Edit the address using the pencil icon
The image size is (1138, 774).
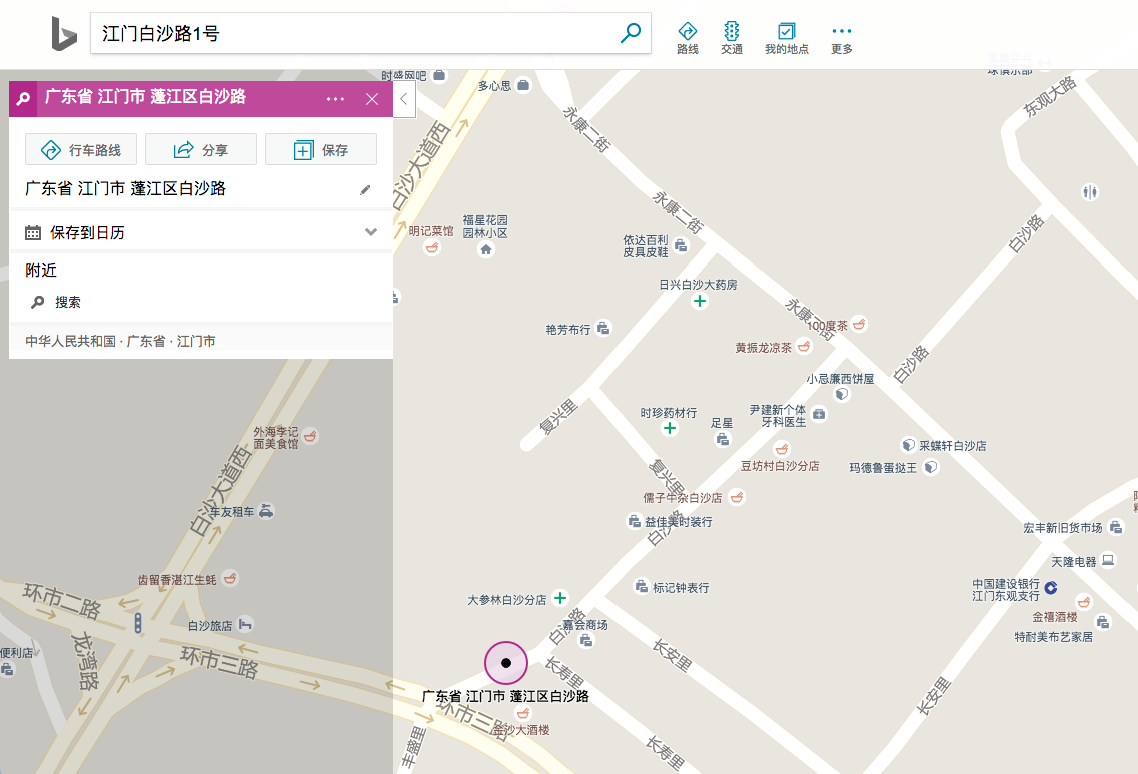coord(365,189)
